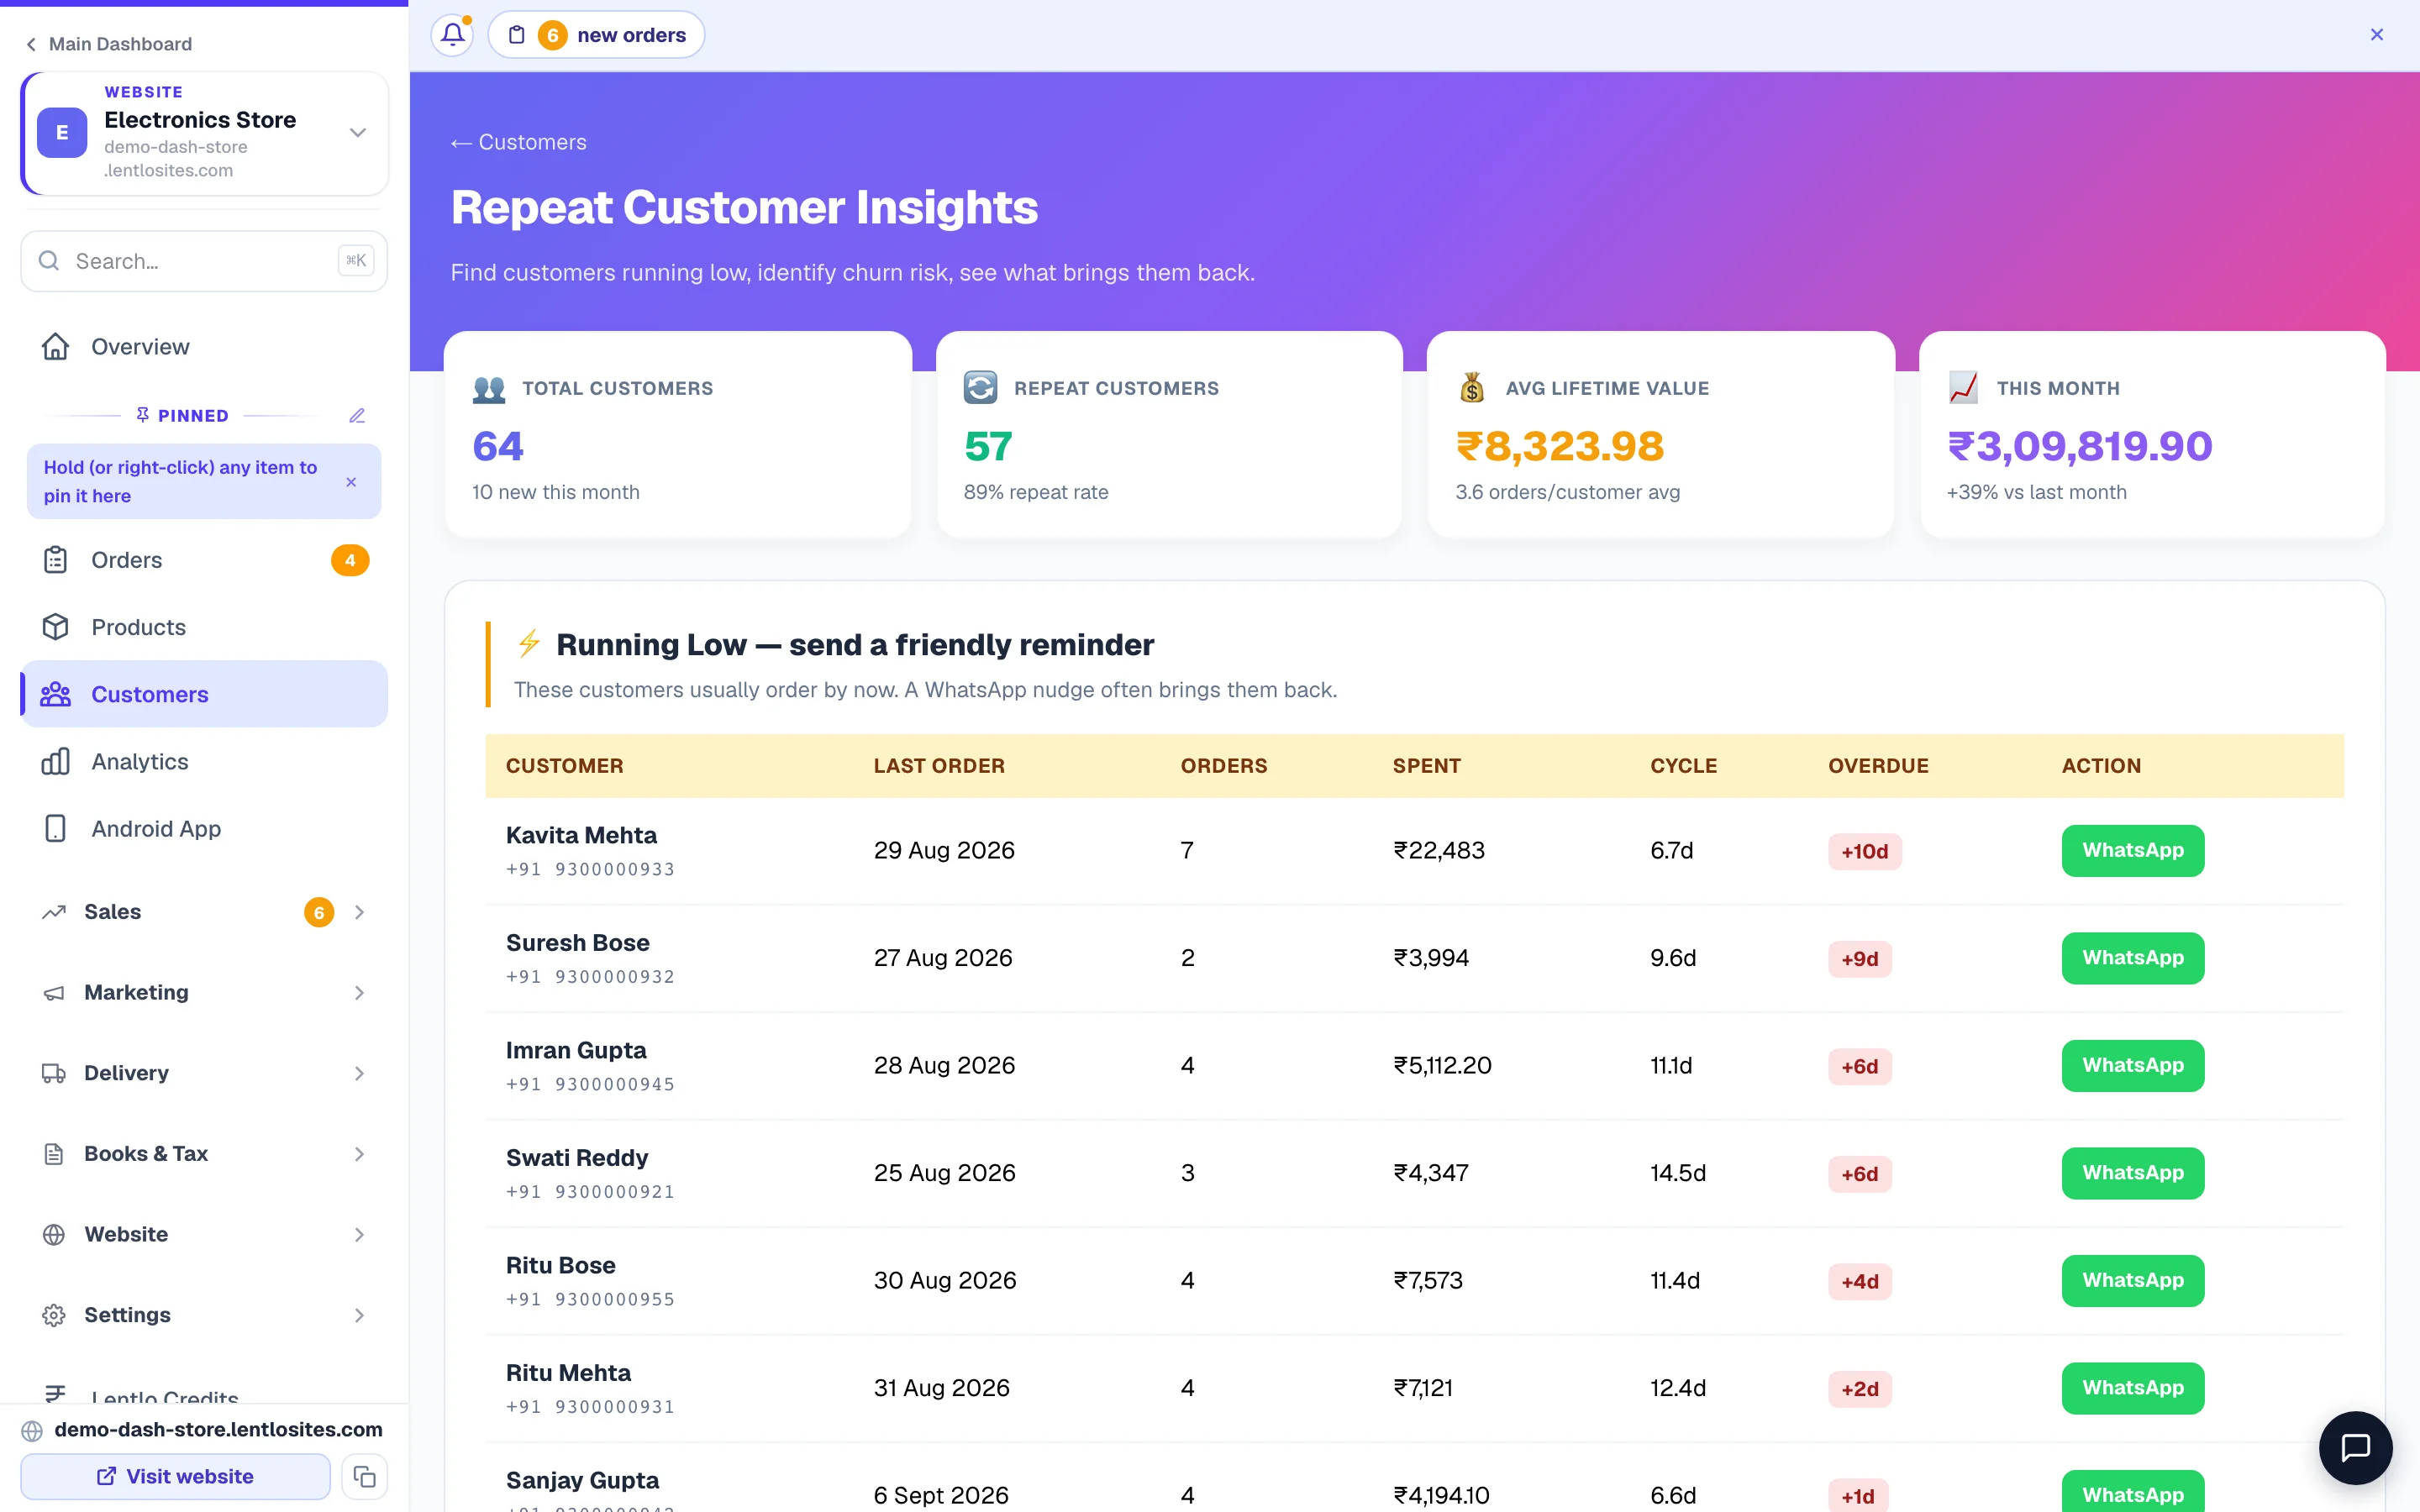2420x1512 pixels.
Task: Expand the Settings section
Action: click(x=204, y=1316)
